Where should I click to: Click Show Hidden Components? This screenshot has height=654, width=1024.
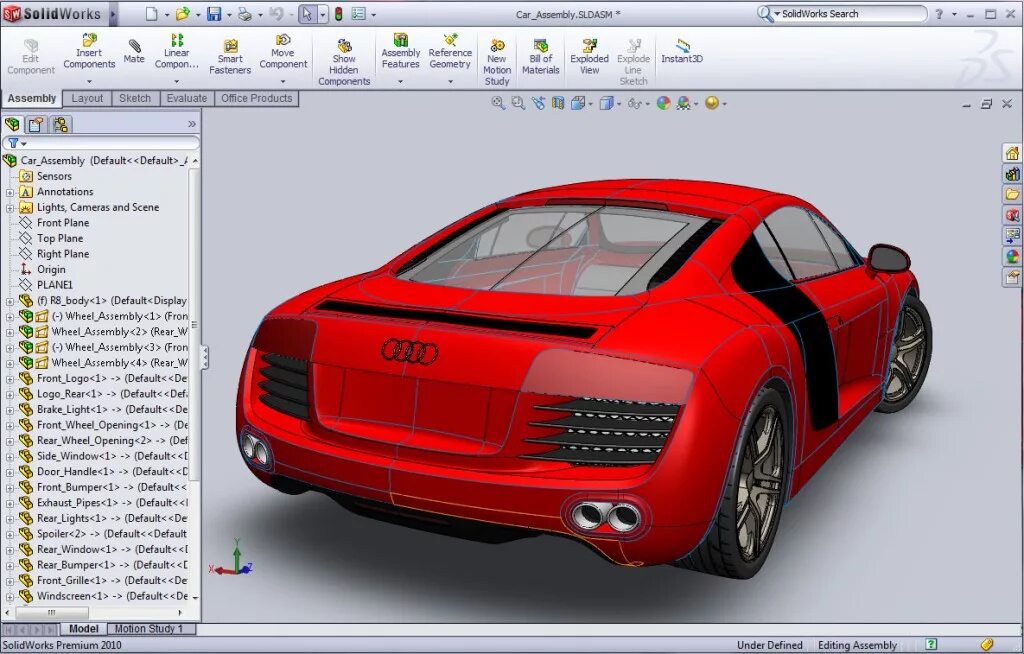344,62
